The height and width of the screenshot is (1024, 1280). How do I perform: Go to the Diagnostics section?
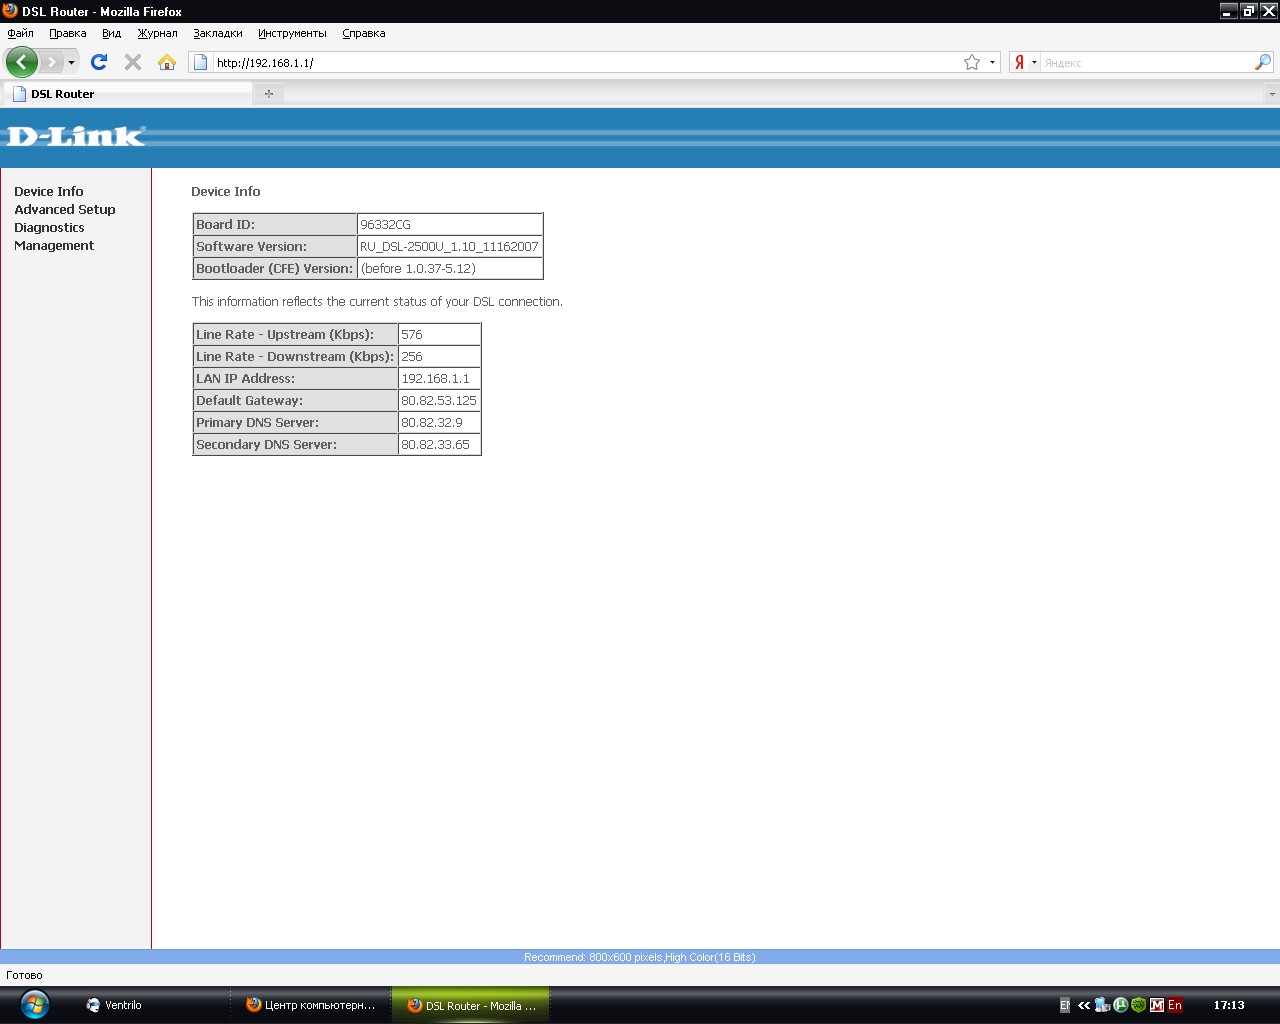[49, 227]
